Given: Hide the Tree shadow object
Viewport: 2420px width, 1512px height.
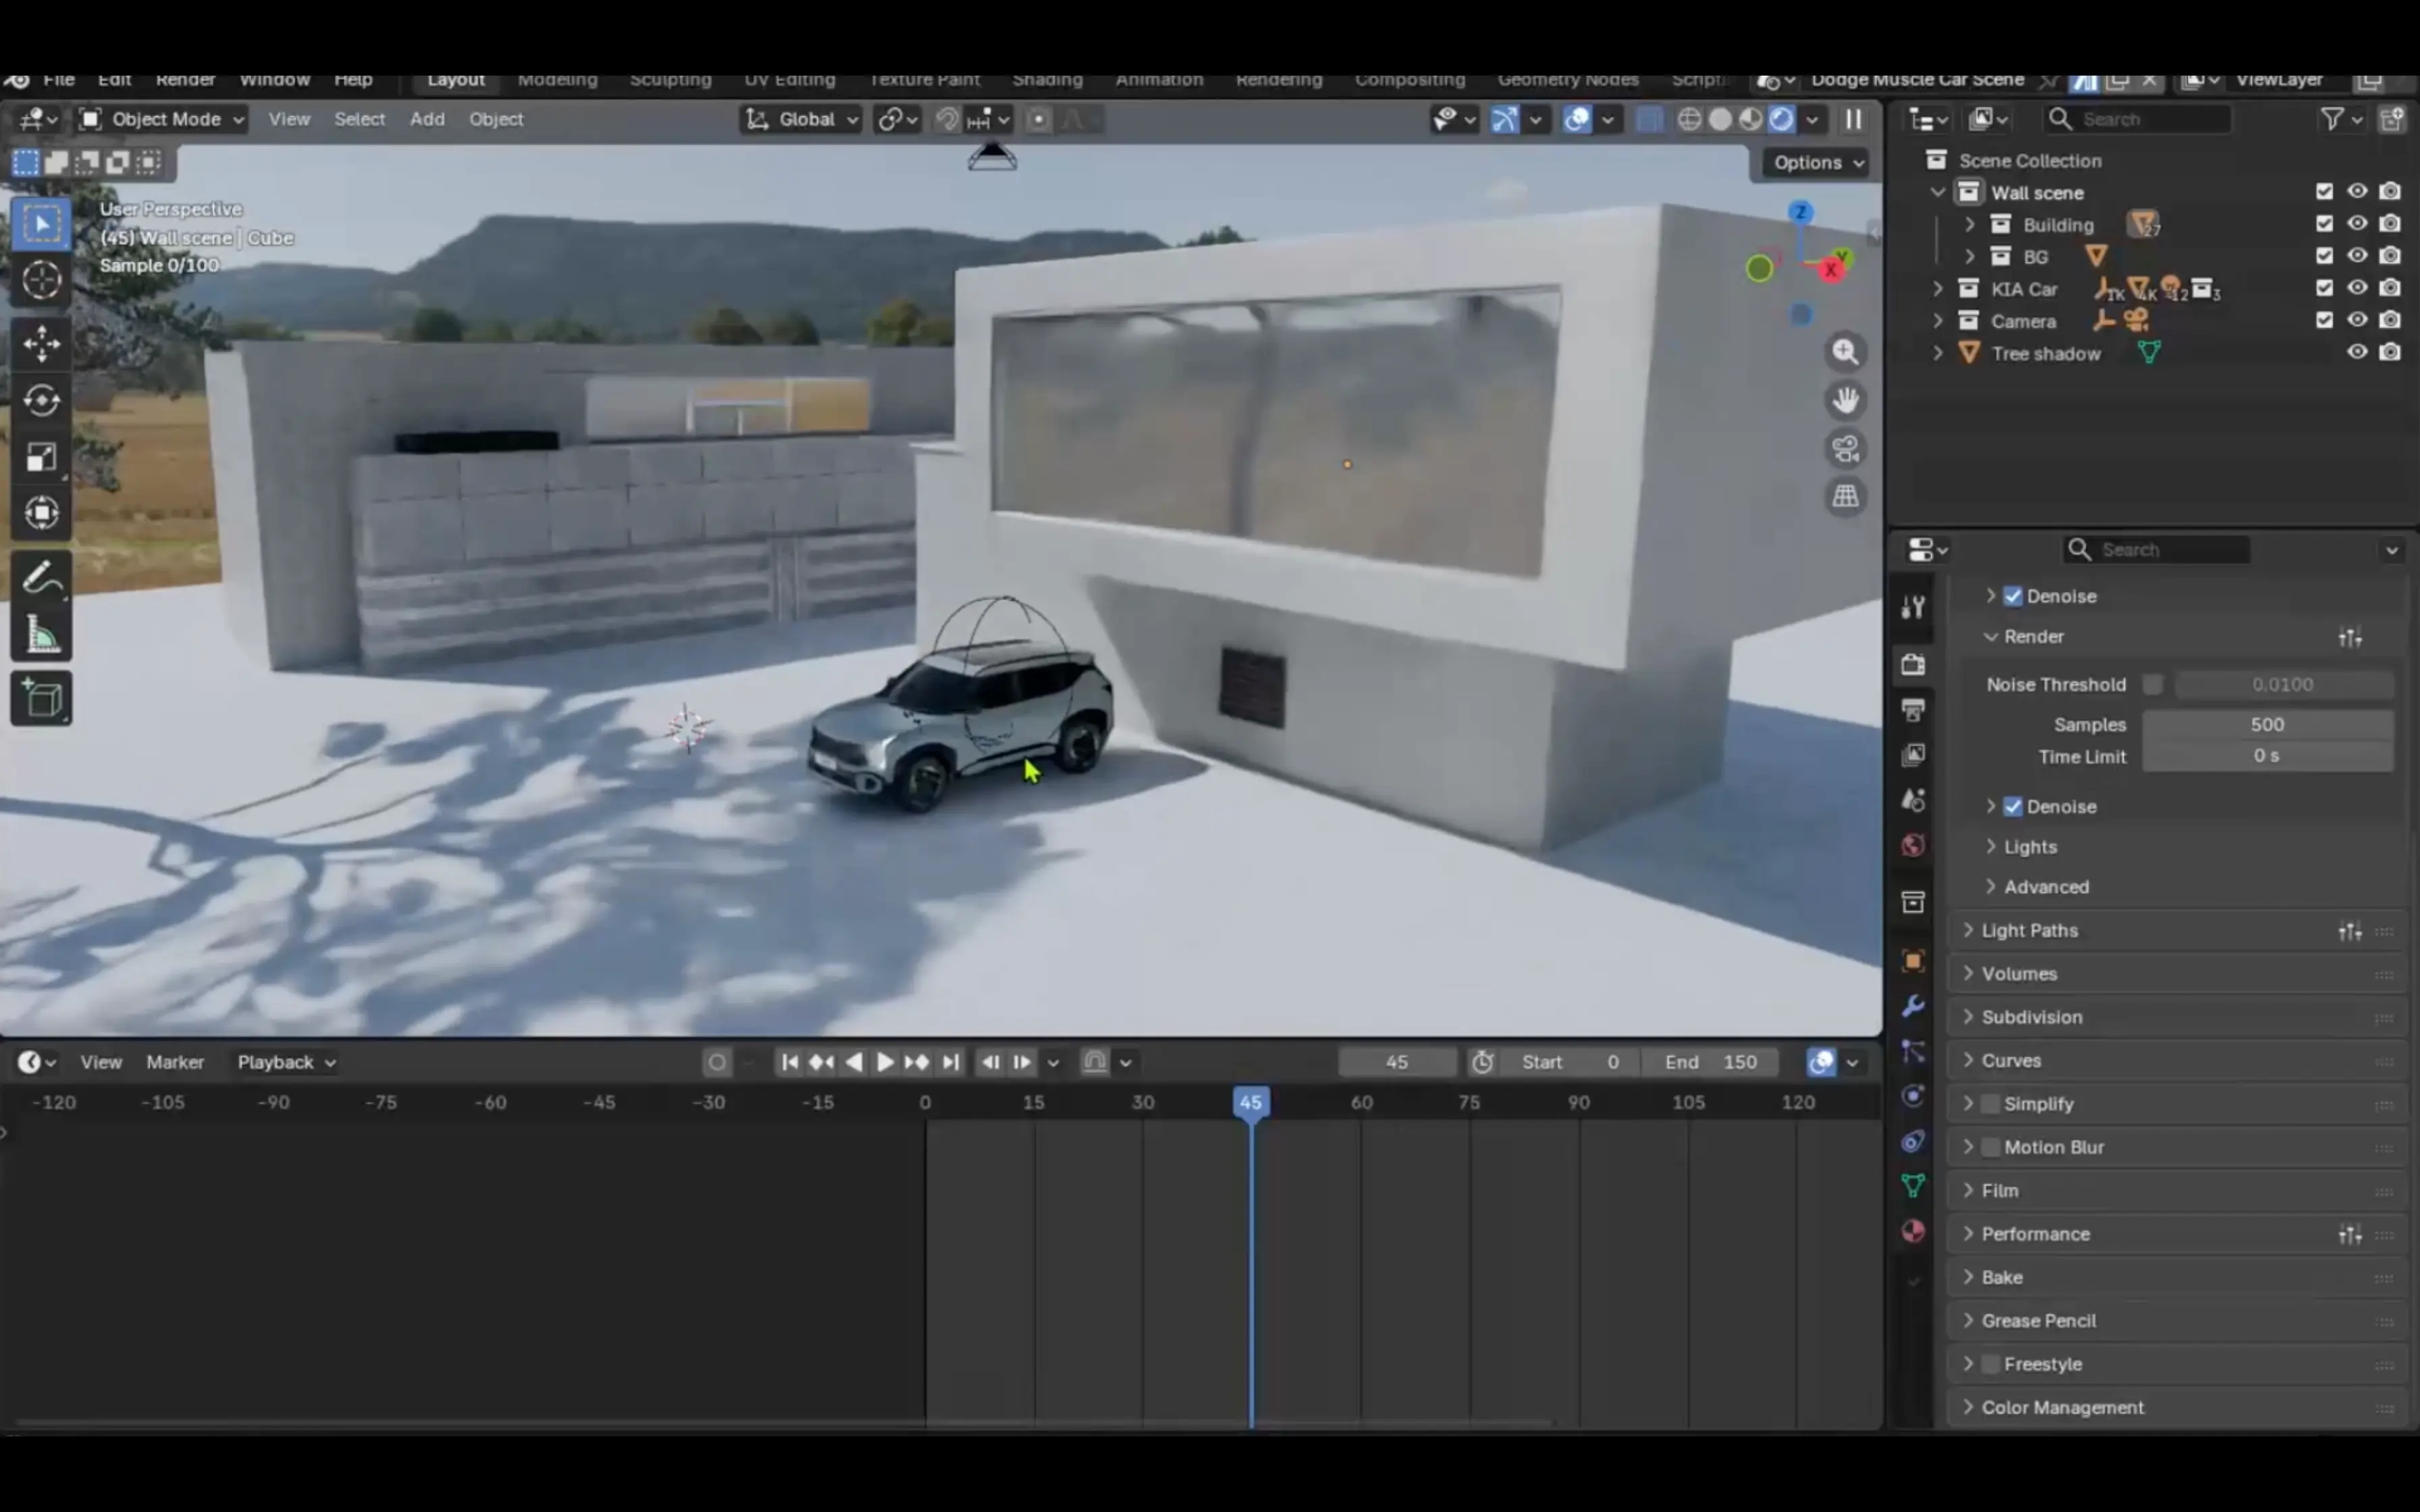Looking at the screenshot, I should click(2356, 352).
